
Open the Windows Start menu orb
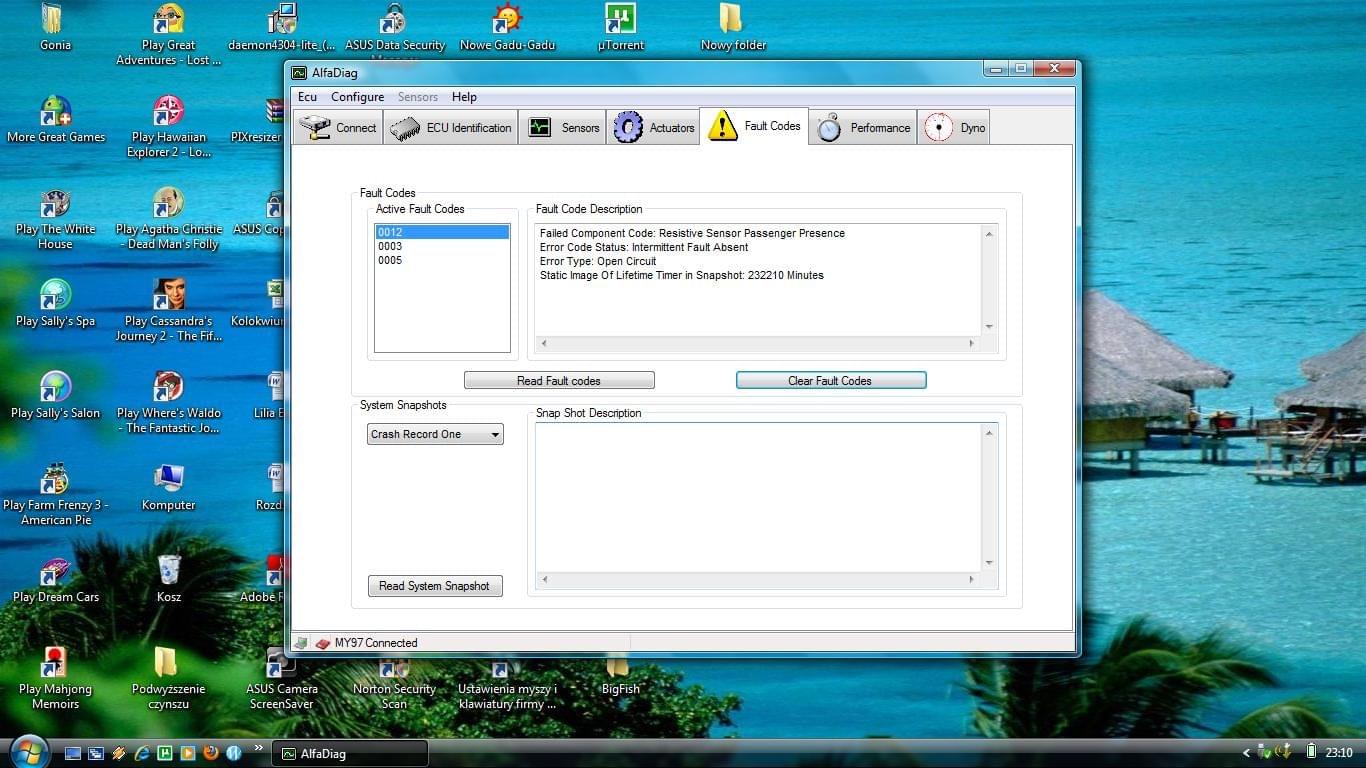pyautogui.click(x=28, y=752)
